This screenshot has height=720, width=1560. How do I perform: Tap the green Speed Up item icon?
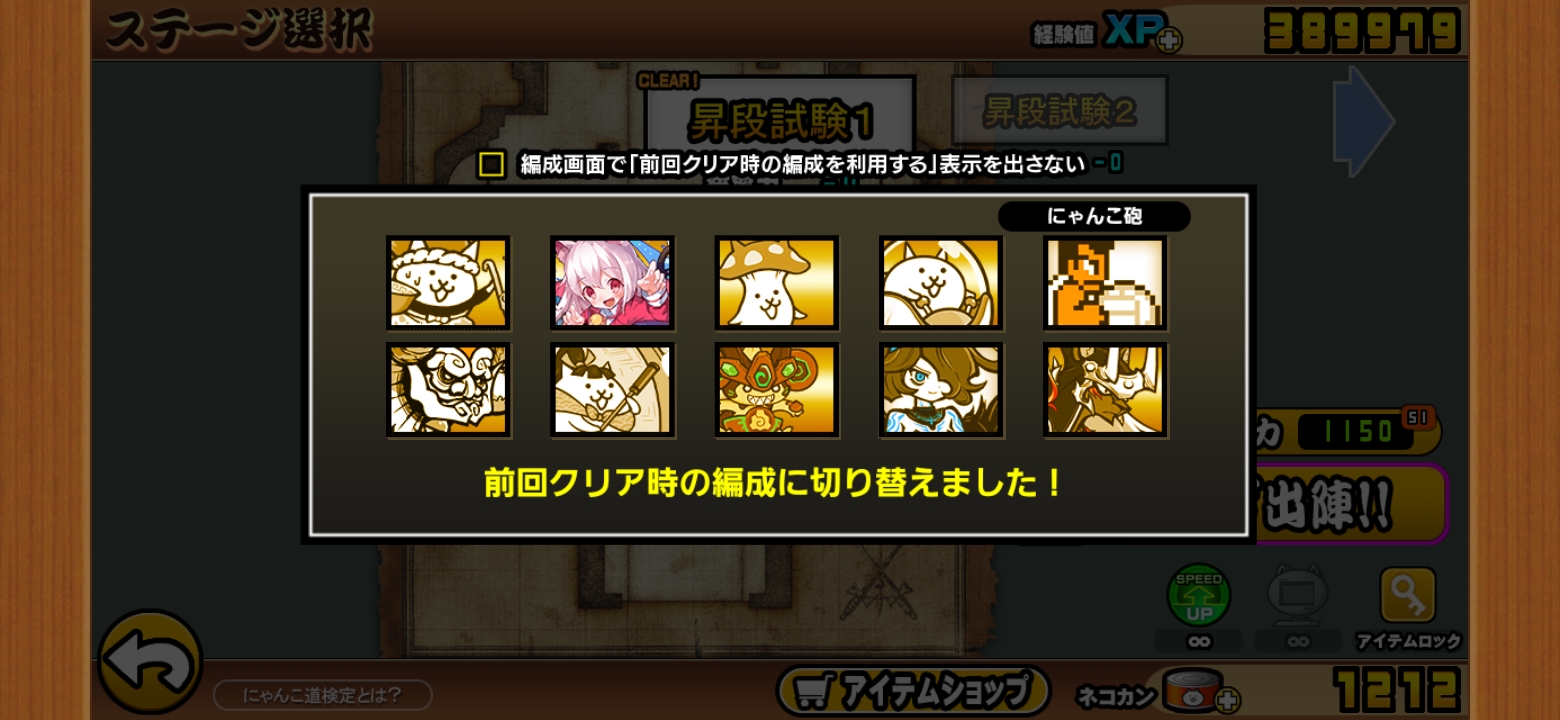point(1199,596)
